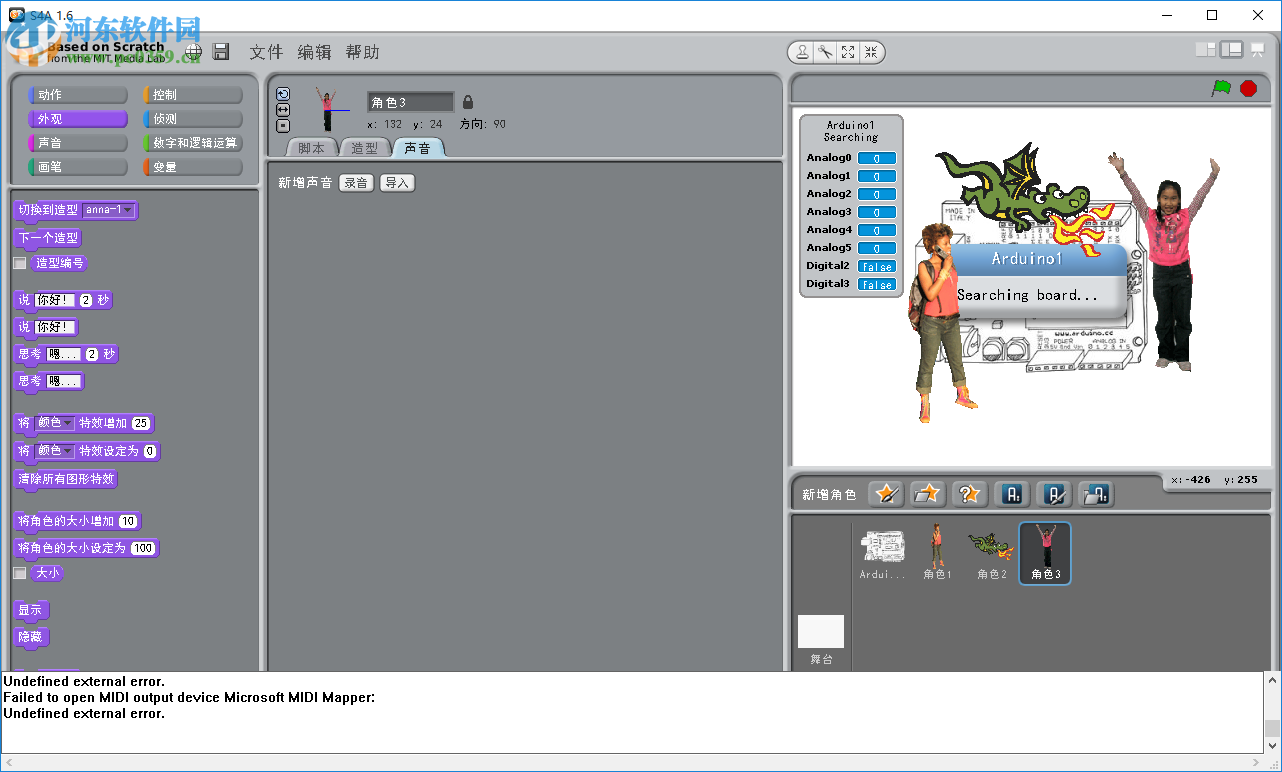Click the green flag to start
The height and width of the screenshot is (772, 1282).
click(x=1221, y=88)
